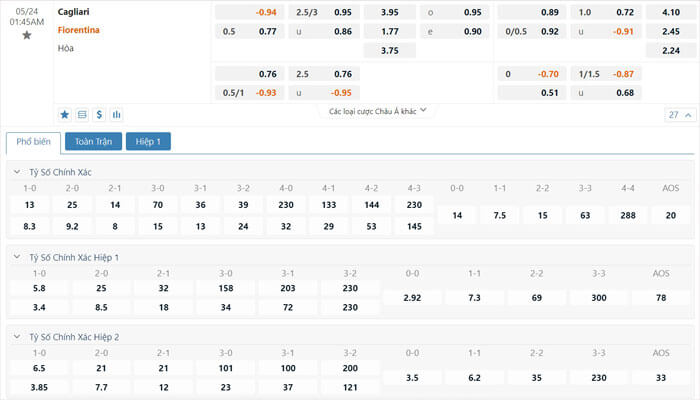Pick second-half AOS at odds 33
700x400 pixels.
[x=661, y=378]
